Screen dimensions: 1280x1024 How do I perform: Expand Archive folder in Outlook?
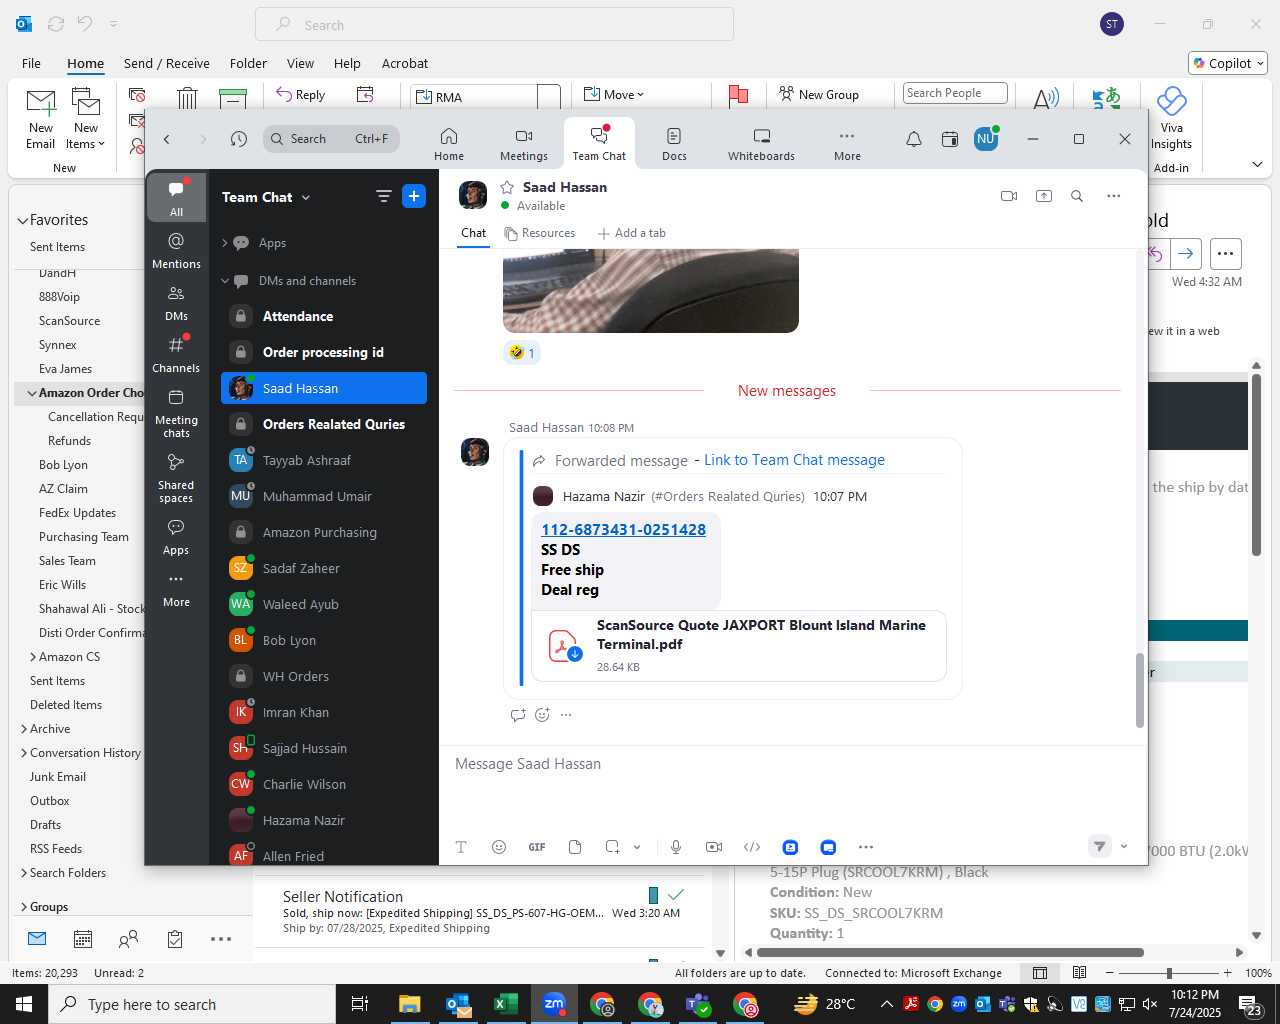(x=24, y=729)
